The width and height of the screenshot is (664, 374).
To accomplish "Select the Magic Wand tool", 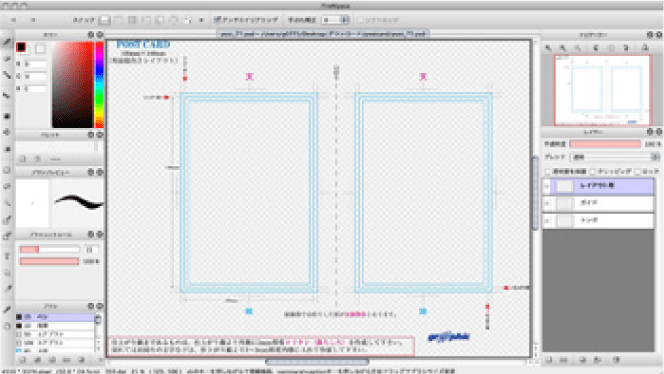I will (7, 203).
